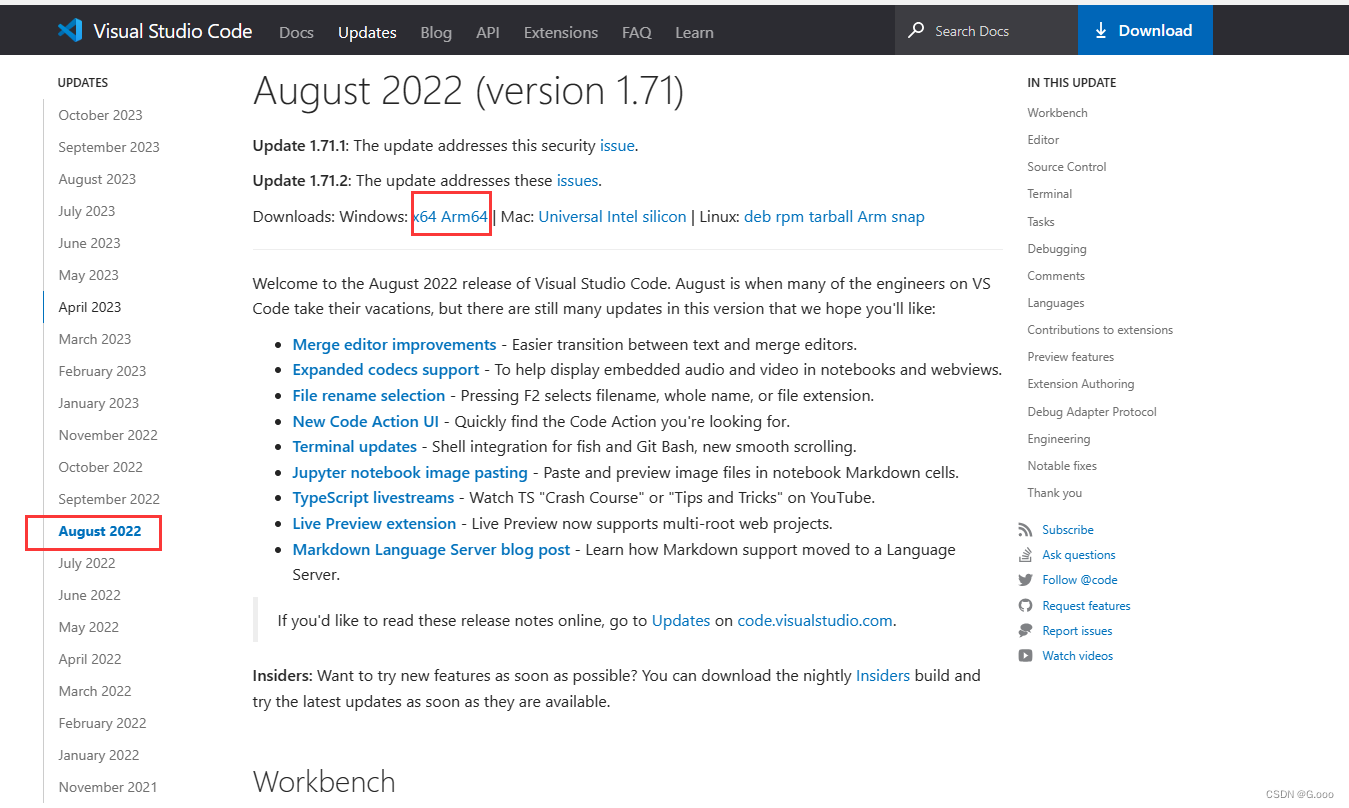Download the Mac Intel build
Viewport: 1349px width, 808px height.
(x=623, y=216)
